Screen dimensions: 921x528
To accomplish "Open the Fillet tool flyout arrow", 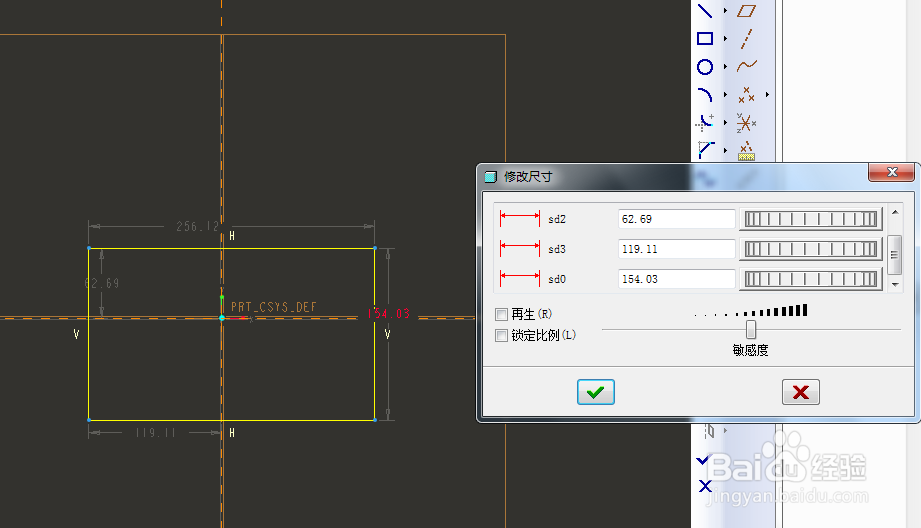I will tap(725, 123).
